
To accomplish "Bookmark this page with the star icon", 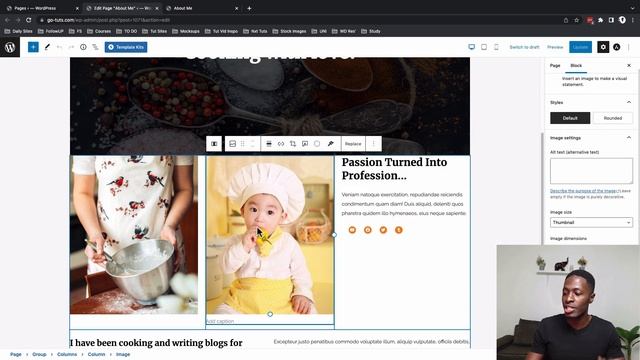I will tap(576, 20).
